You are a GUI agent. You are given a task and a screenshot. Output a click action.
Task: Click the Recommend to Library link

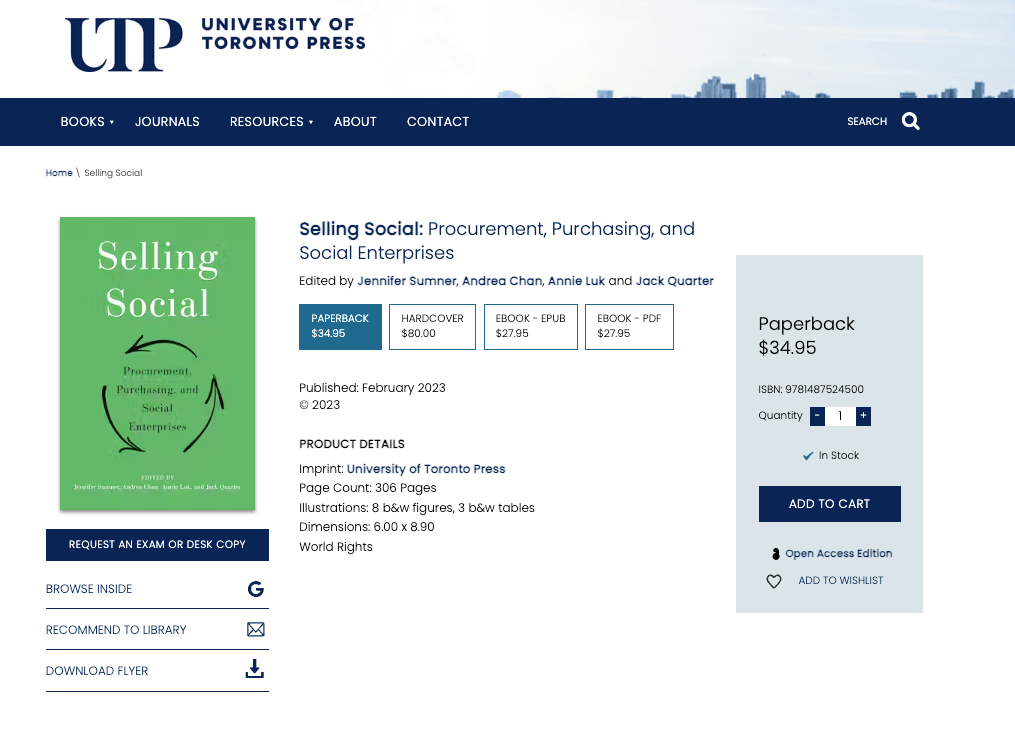(116, 630)
